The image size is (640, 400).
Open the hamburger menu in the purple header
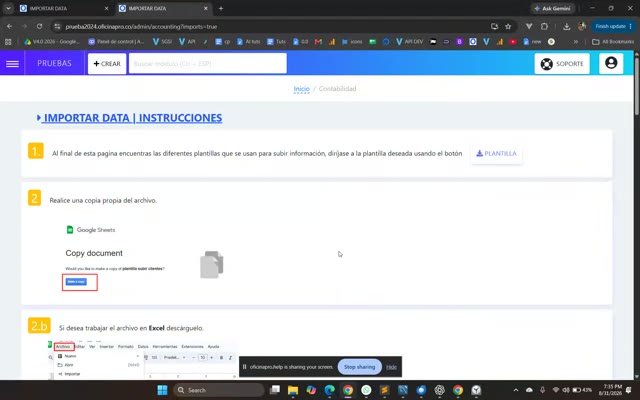coord(12,64)
